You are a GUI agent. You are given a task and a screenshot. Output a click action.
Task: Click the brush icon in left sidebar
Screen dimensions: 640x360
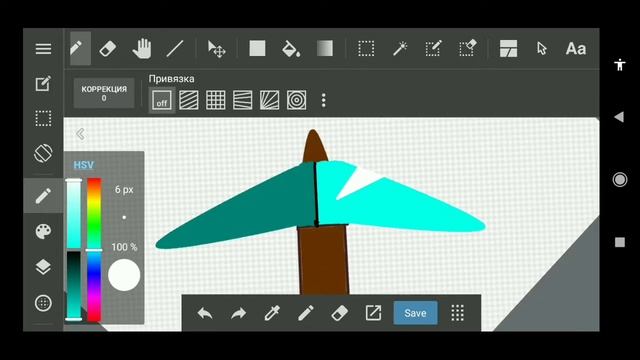tap(43, 196)
